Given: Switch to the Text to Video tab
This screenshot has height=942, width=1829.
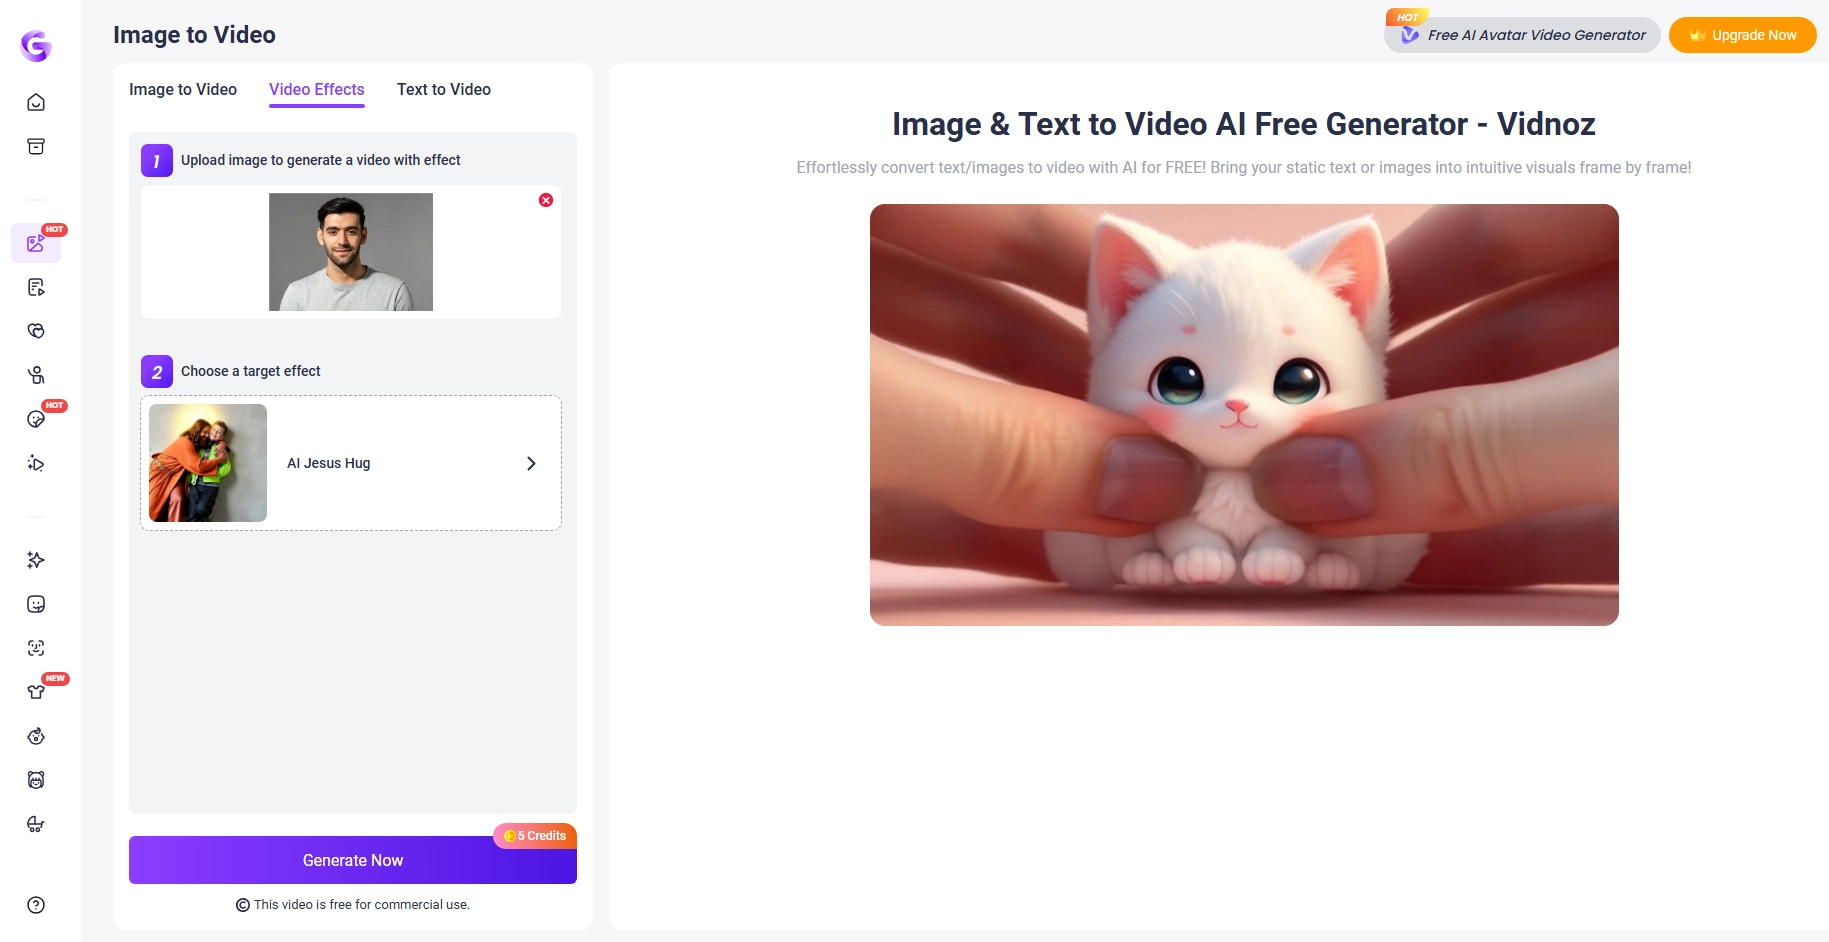Looking at the screenshot, I should point(443,89).
